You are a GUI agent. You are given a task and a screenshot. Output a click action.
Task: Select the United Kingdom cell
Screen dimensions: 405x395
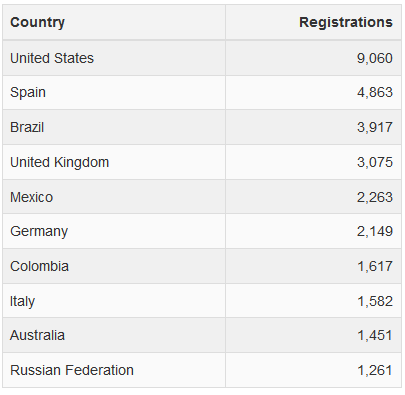coord(114,162)
